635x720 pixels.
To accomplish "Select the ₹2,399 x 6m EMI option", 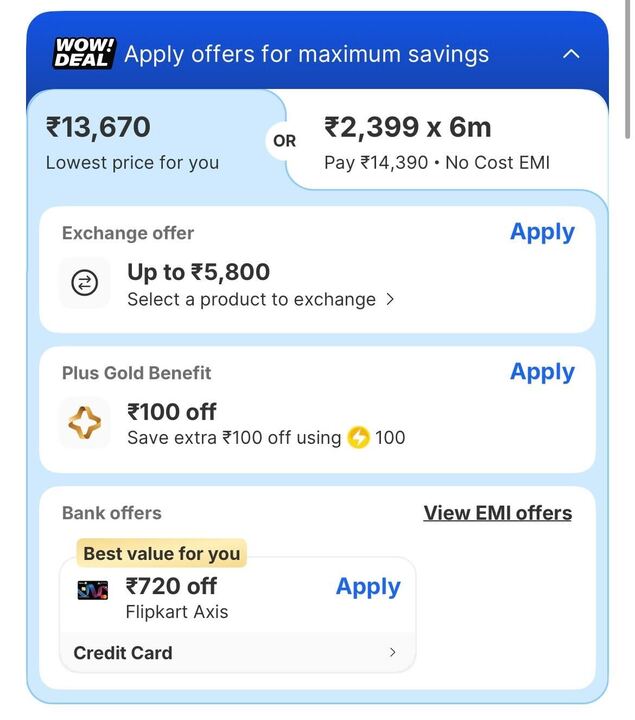I will click(437, 142).
